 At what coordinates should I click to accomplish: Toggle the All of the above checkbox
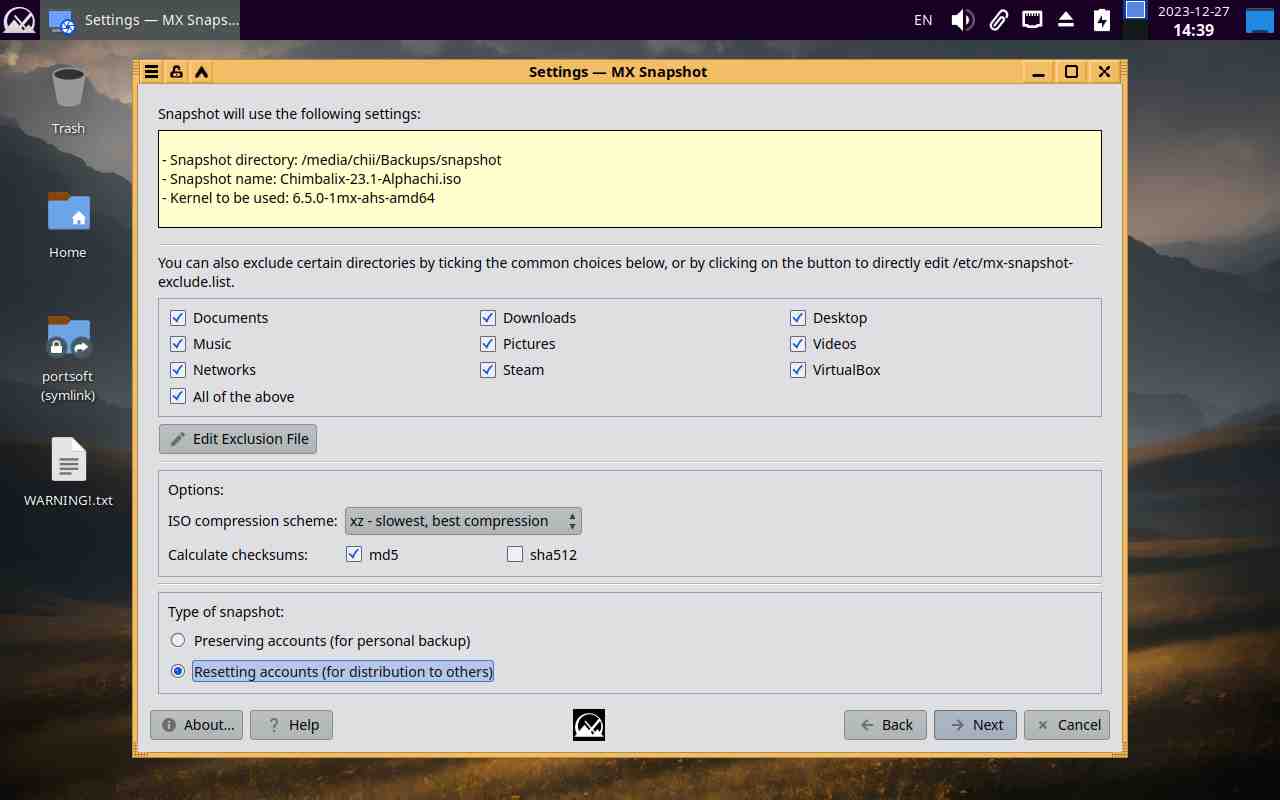[x=178, y=396]
